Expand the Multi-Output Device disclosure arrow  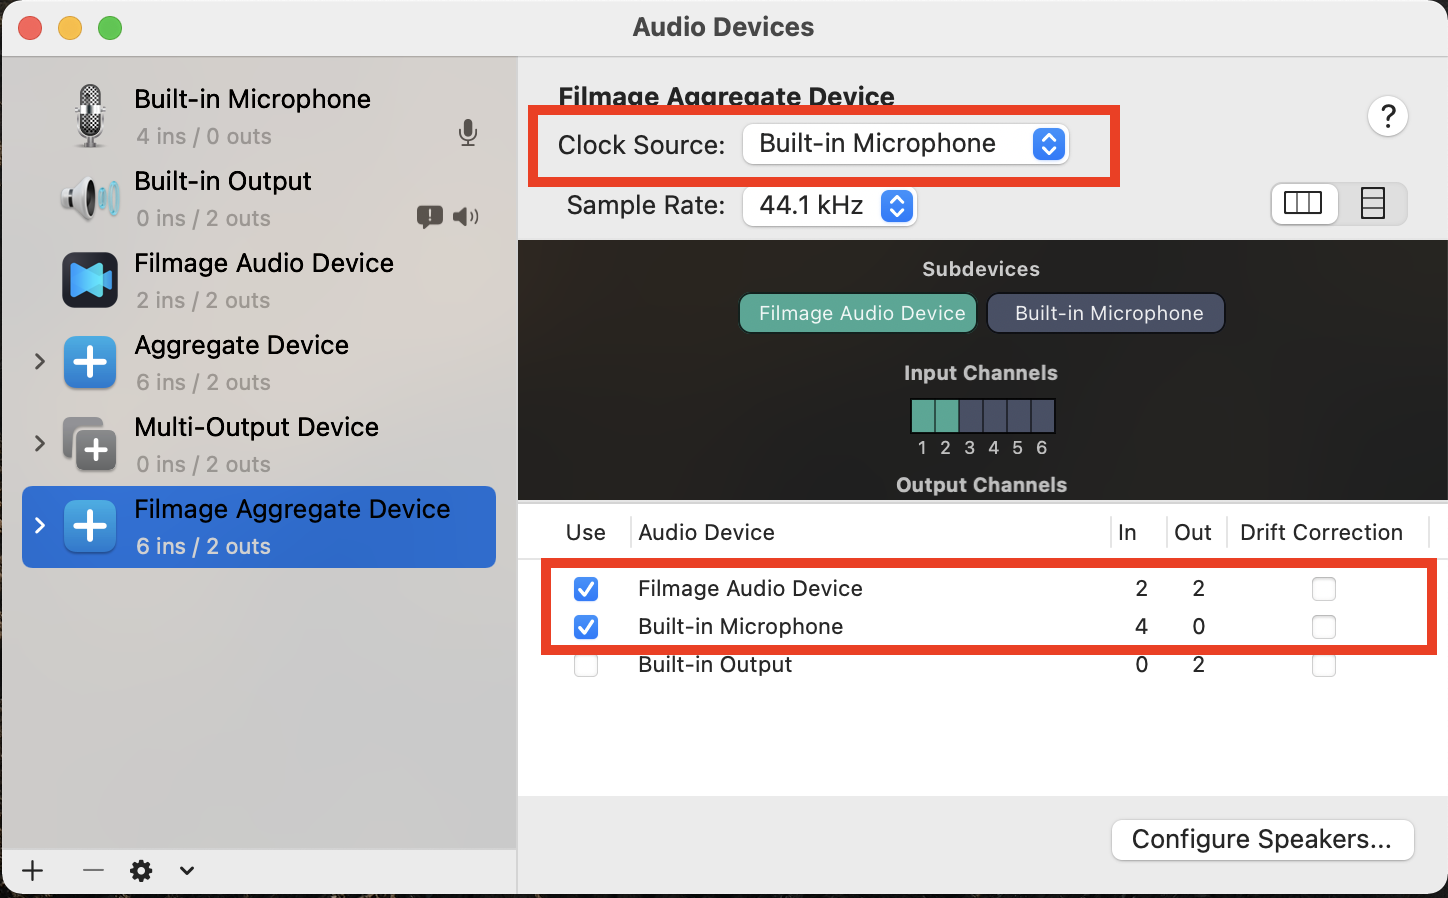[40, 443]
